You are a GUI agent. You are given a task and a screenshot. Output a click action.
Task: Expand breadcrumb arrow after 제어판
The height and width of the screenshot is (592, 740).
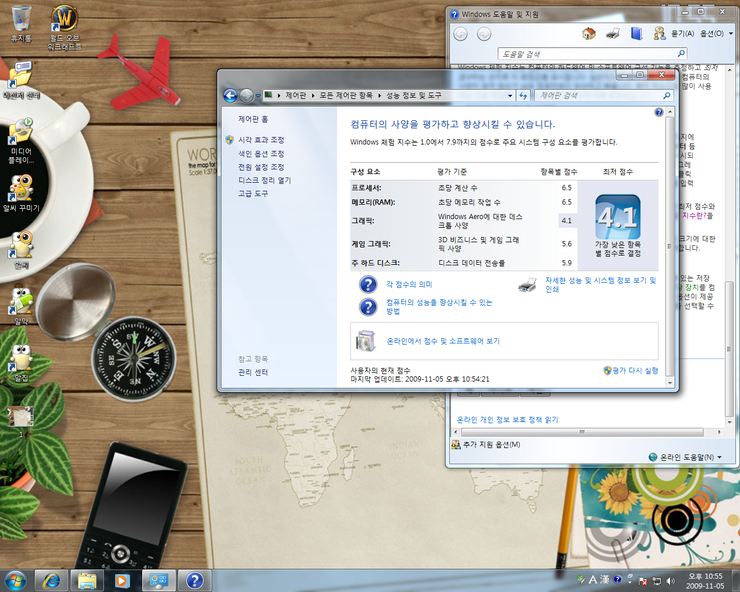point(313,95)
